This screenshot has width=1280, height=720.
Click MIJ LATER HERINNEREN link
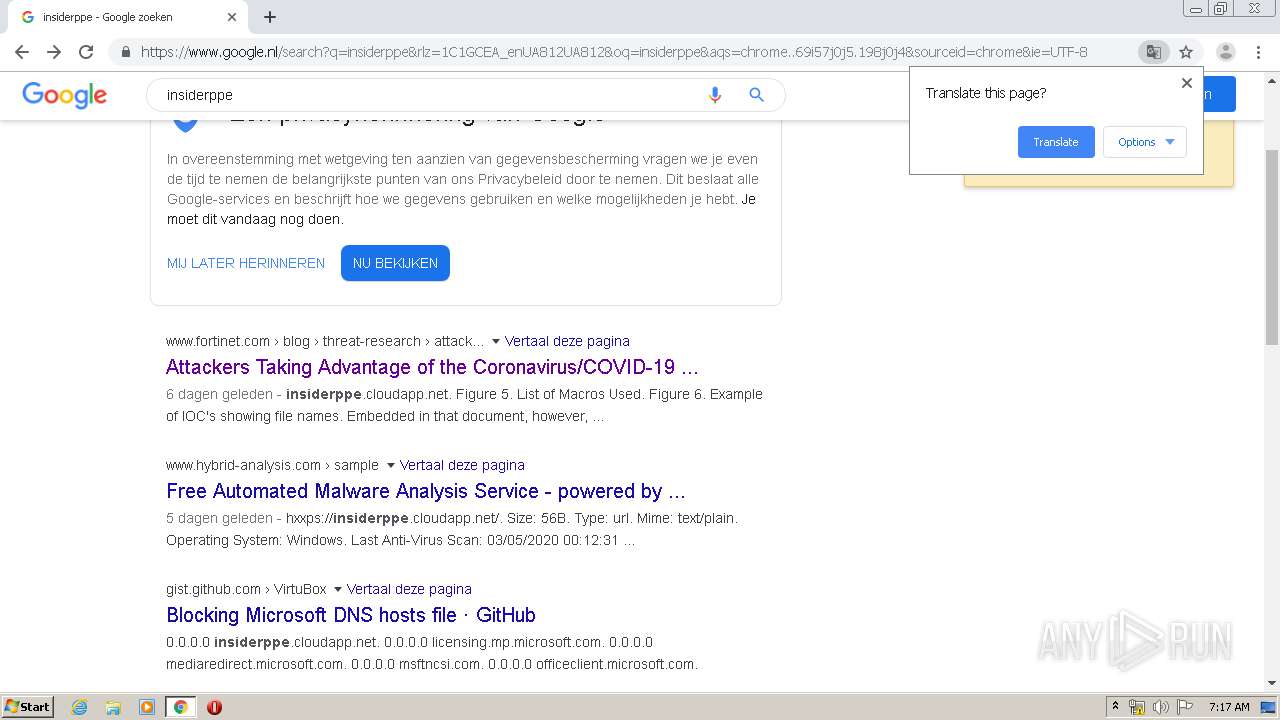(x=246, y=263)
